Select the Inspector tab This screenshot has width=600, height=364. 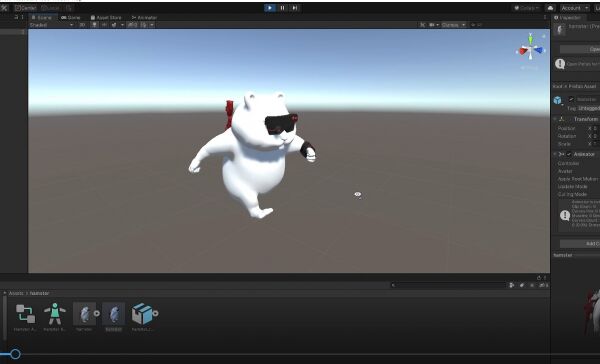pyautogui.click(x=568, y=18)
